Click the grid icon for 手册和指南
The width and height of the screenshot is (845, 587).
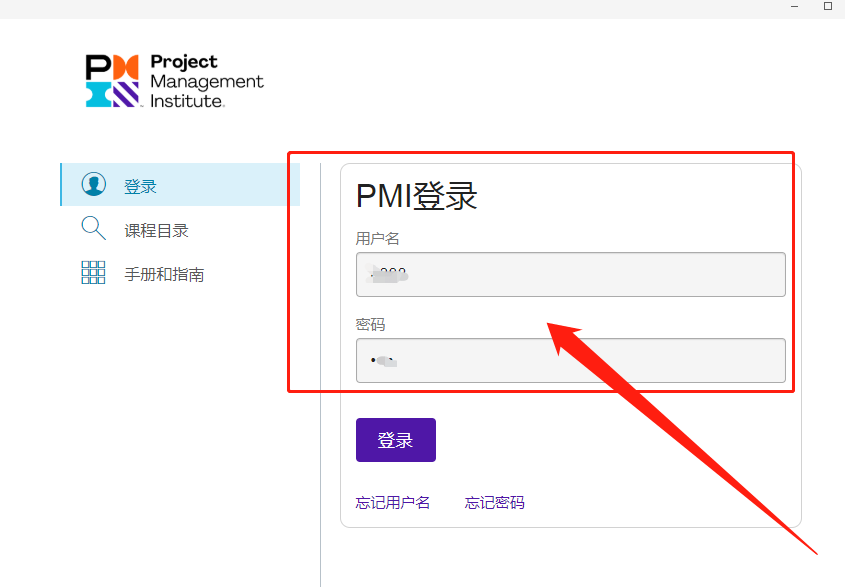[93, 273]
